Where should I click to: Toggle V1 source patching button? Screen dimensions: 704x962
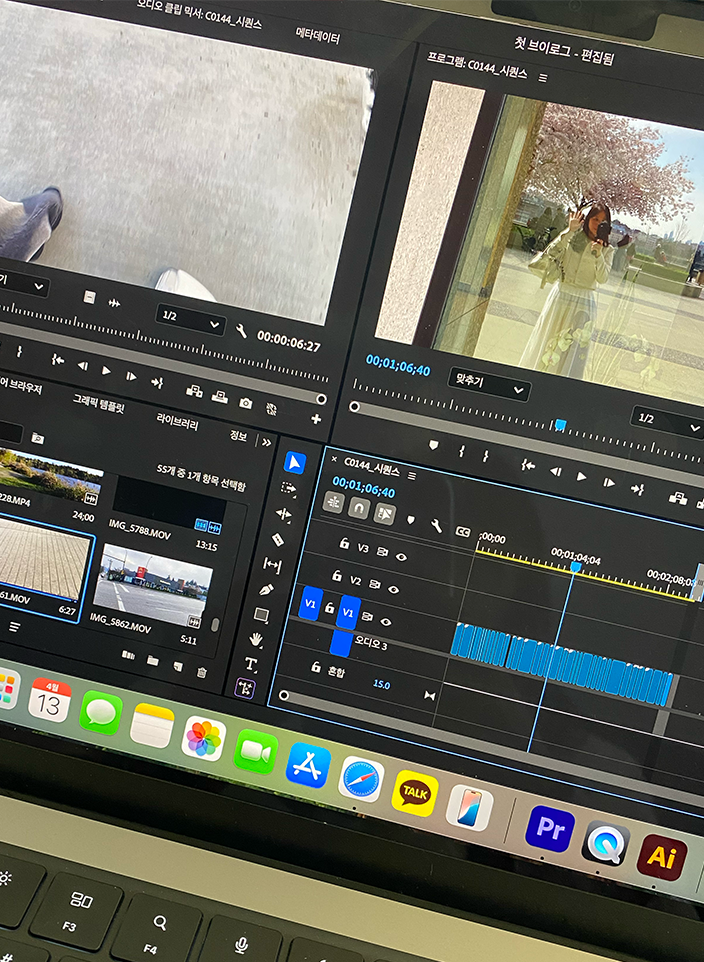pos(311,603)
